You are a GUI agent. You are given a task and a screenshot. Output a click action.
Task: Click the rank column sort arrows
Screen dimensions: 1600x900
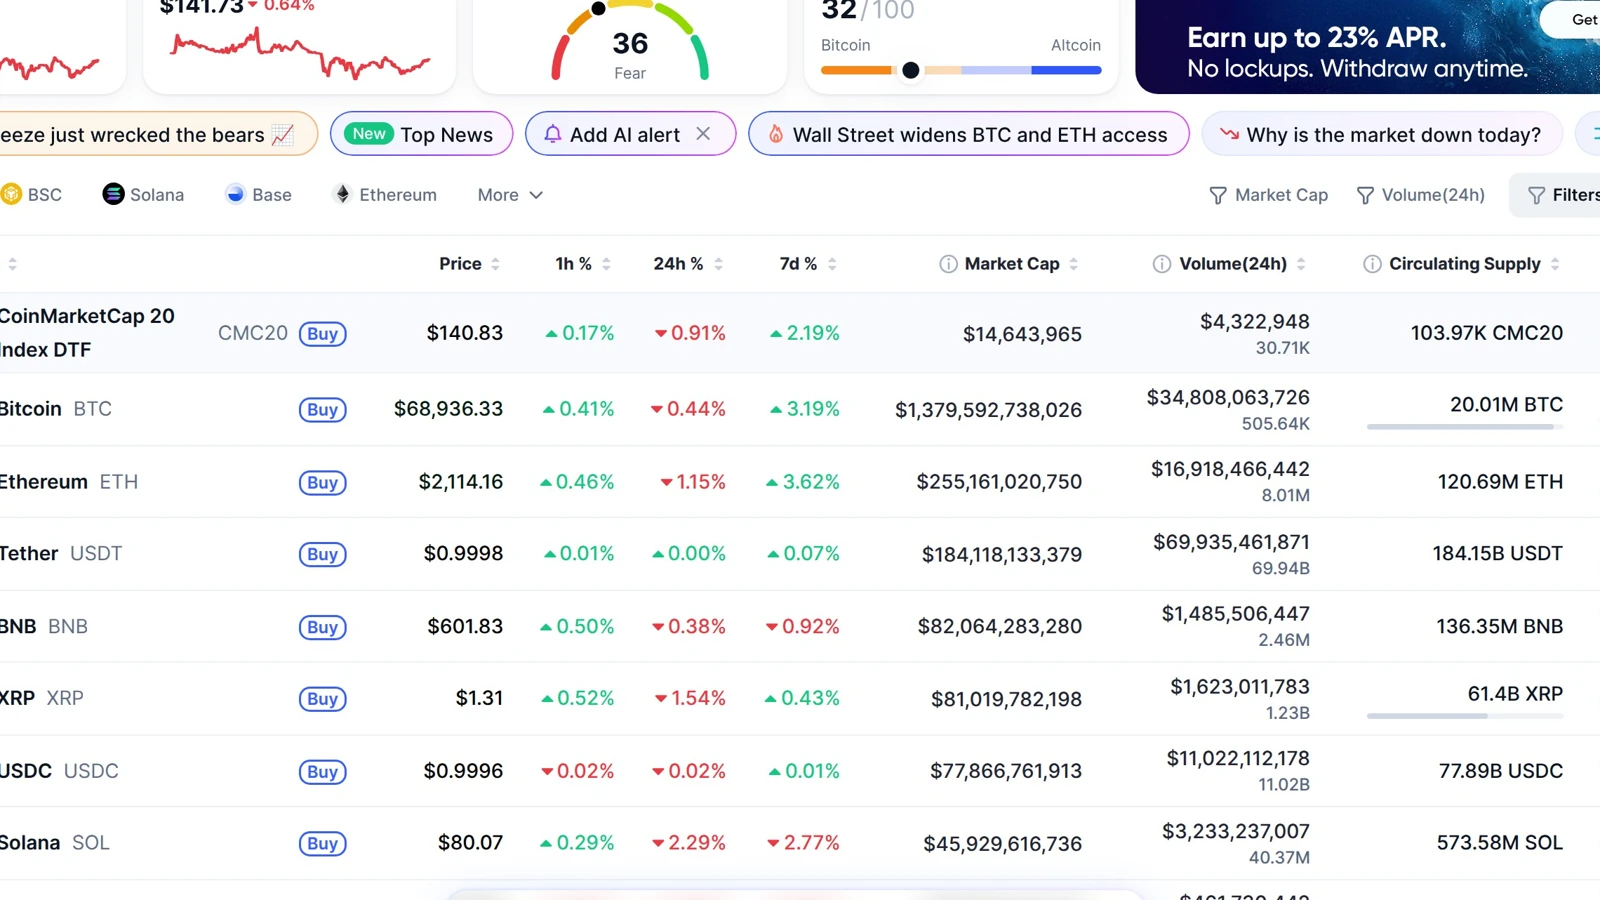[x=12, y=264]
